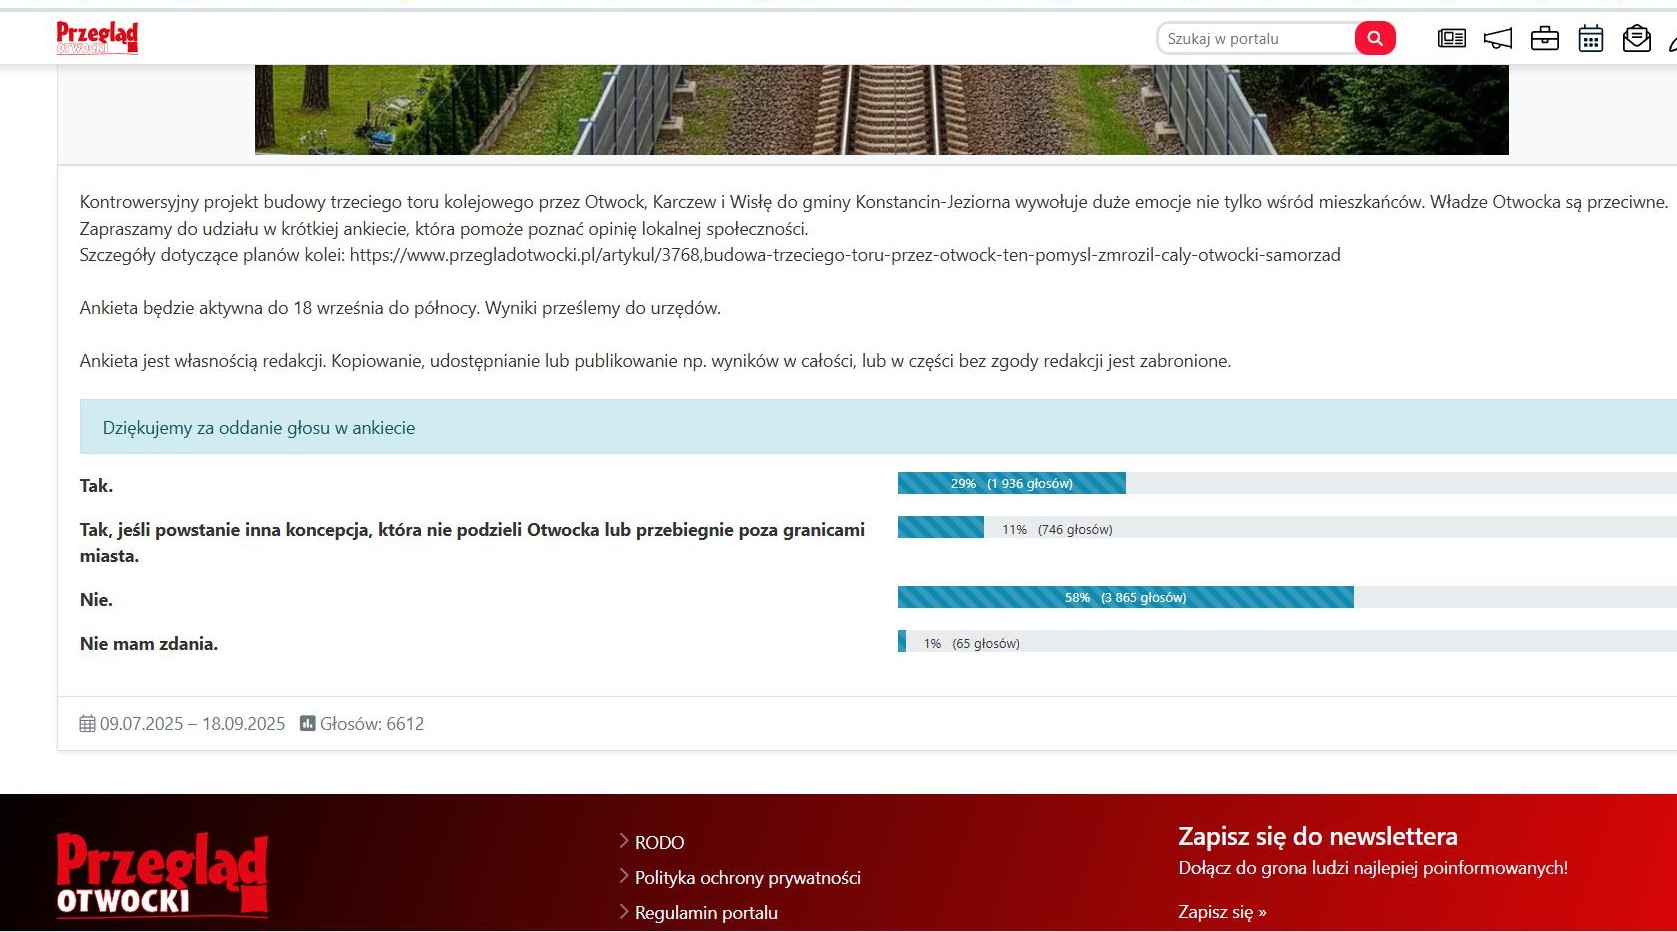Click the 'Tak, jeśli powstanie inna koncepcja' answer
Screen dimensions: 1677x932
(x=472, y=542)
